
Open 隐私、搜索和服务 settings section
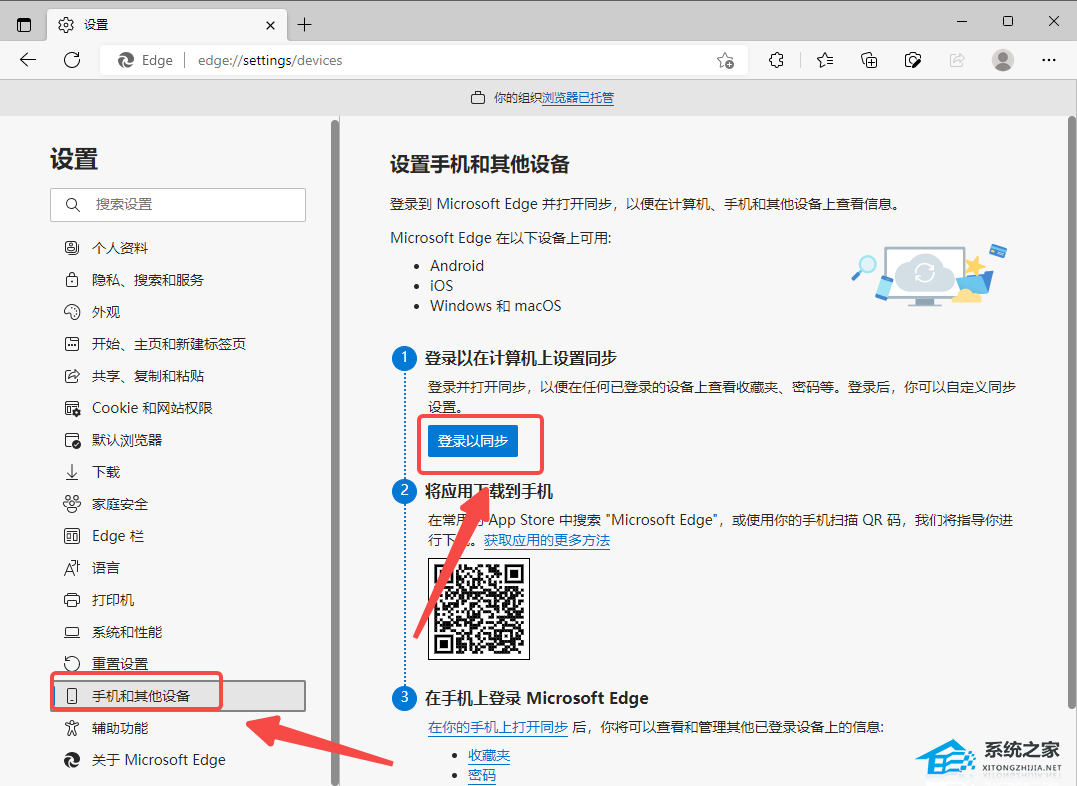coord(147,280)
